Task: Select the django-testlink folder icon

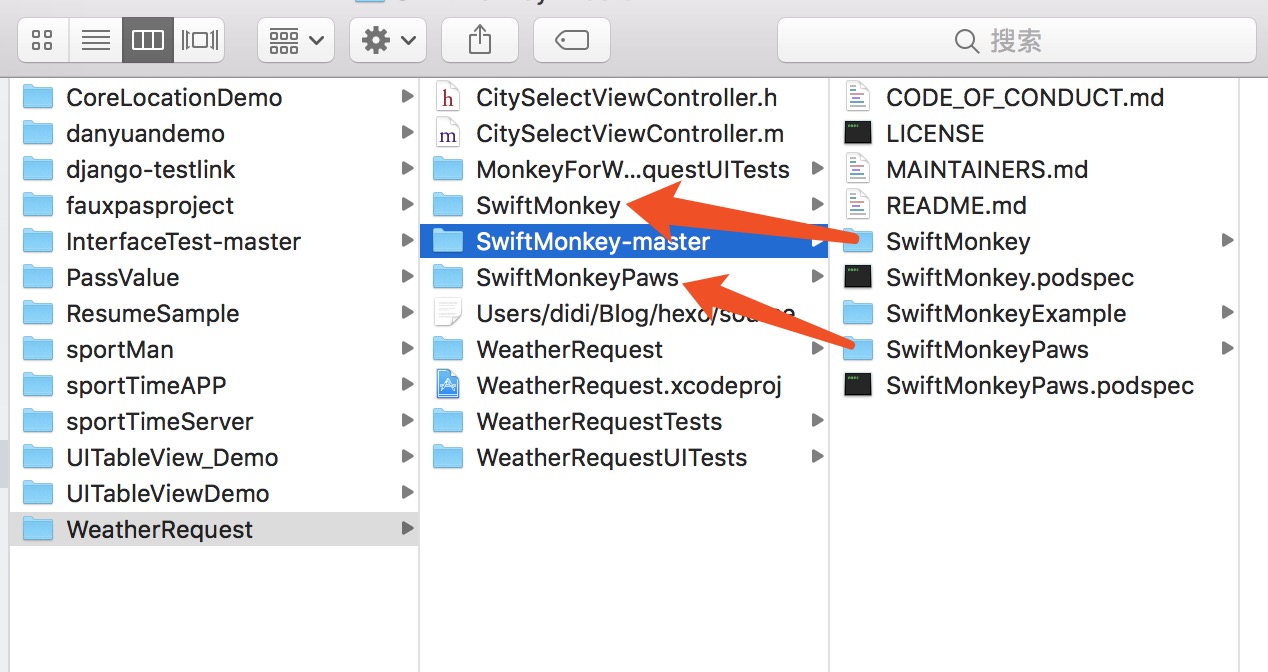Action: (38, 169)
